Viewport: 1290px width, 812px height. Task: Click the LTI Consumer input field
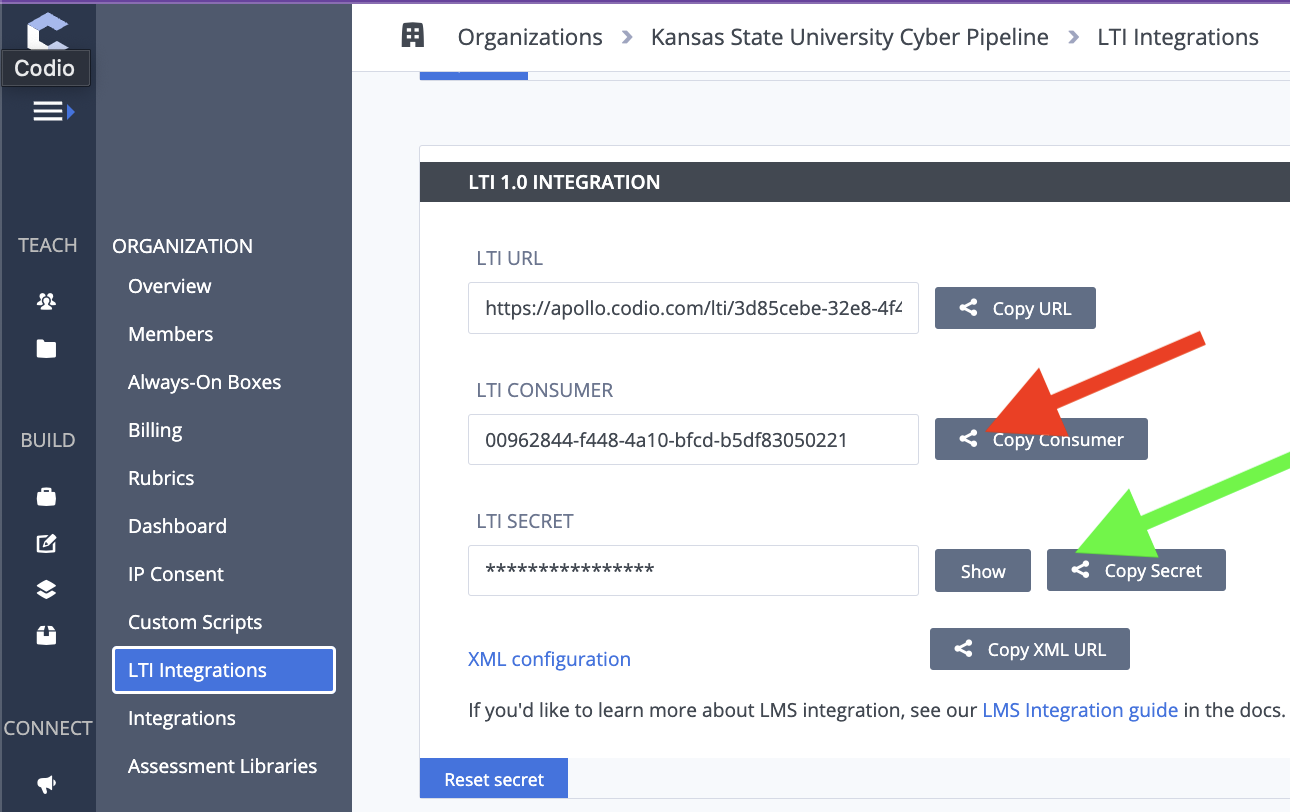693,439
